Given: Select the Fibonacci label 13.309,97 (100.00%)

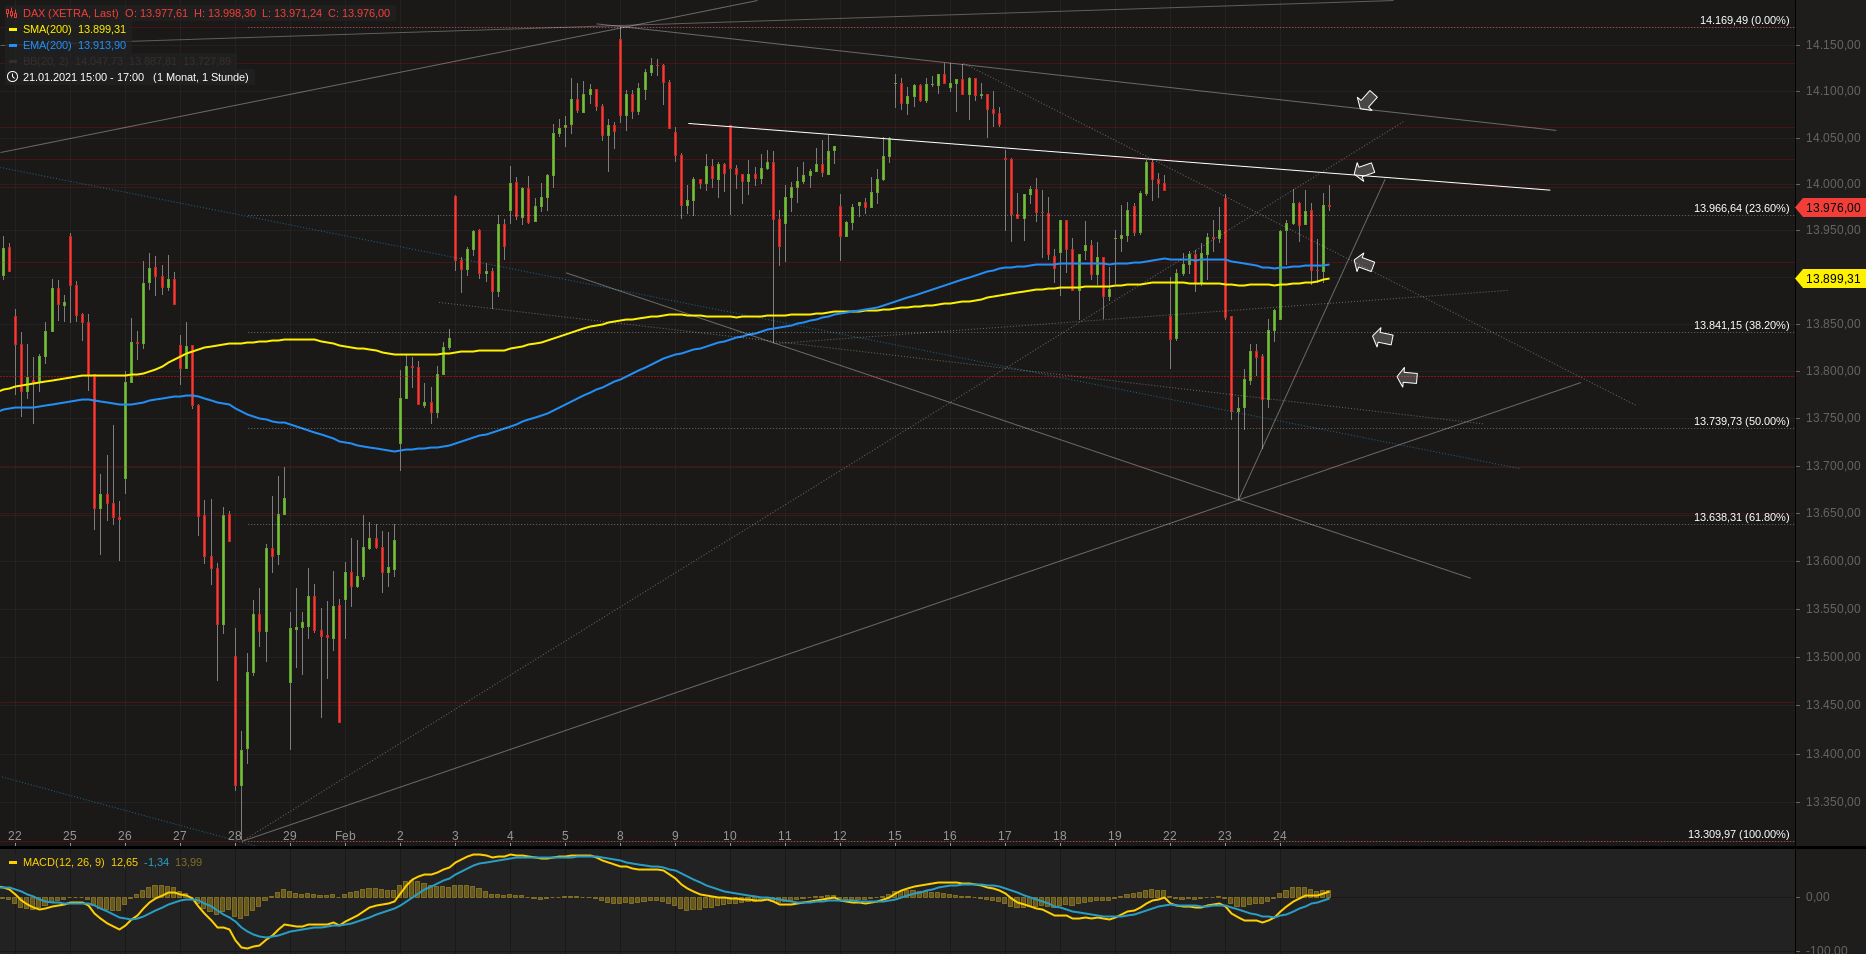Looking at the screenshot, I should click(1738, 834).
